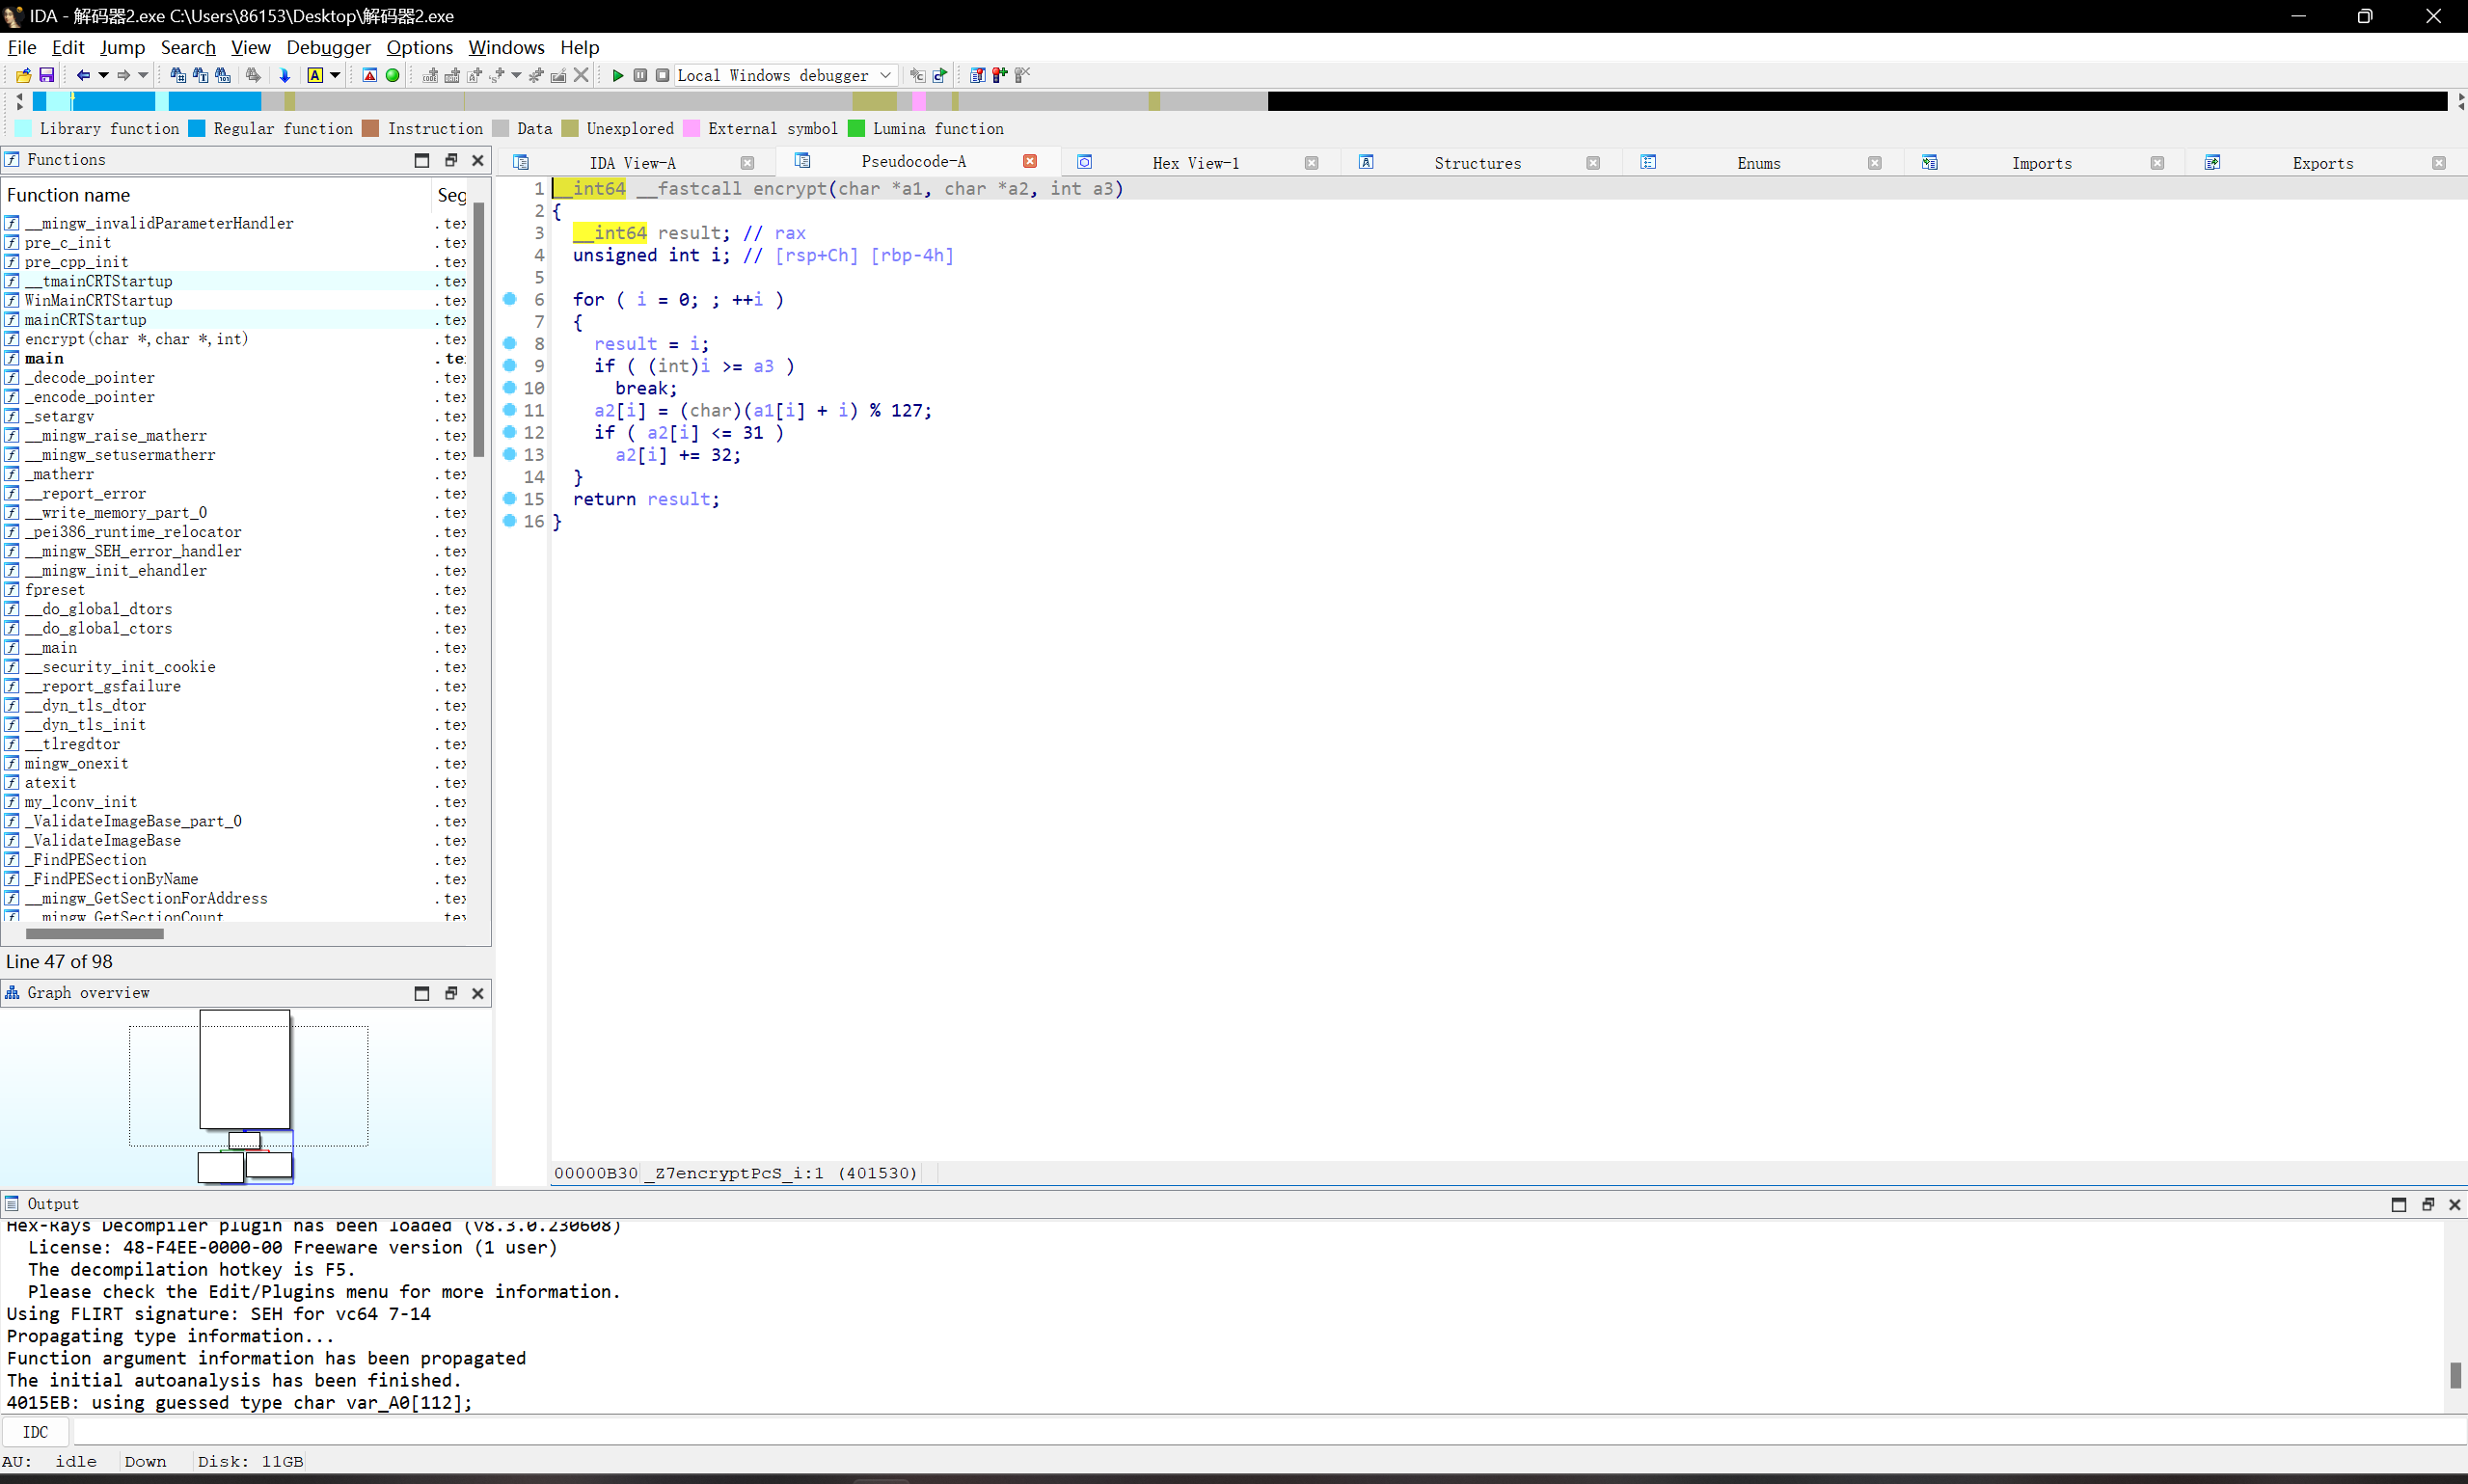This screenshot has height=1484, width=2468.
Task: Click the Open file folder icon
Action: [x=23, y=75]
